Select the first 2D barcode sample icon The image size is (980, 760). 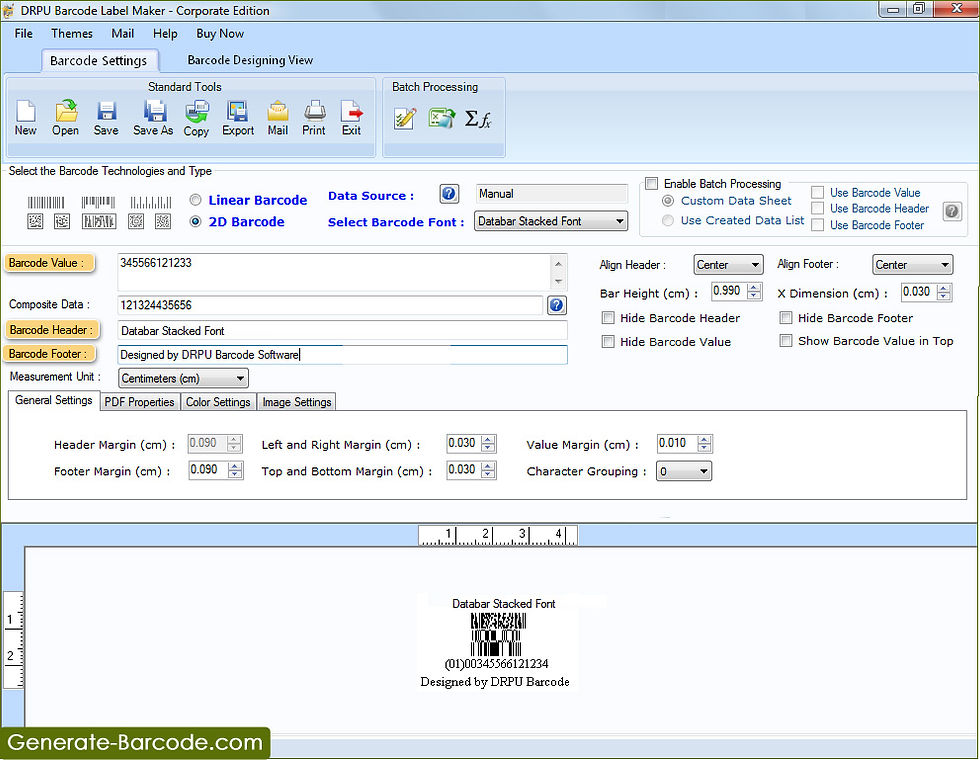click(x=35, y=221)
